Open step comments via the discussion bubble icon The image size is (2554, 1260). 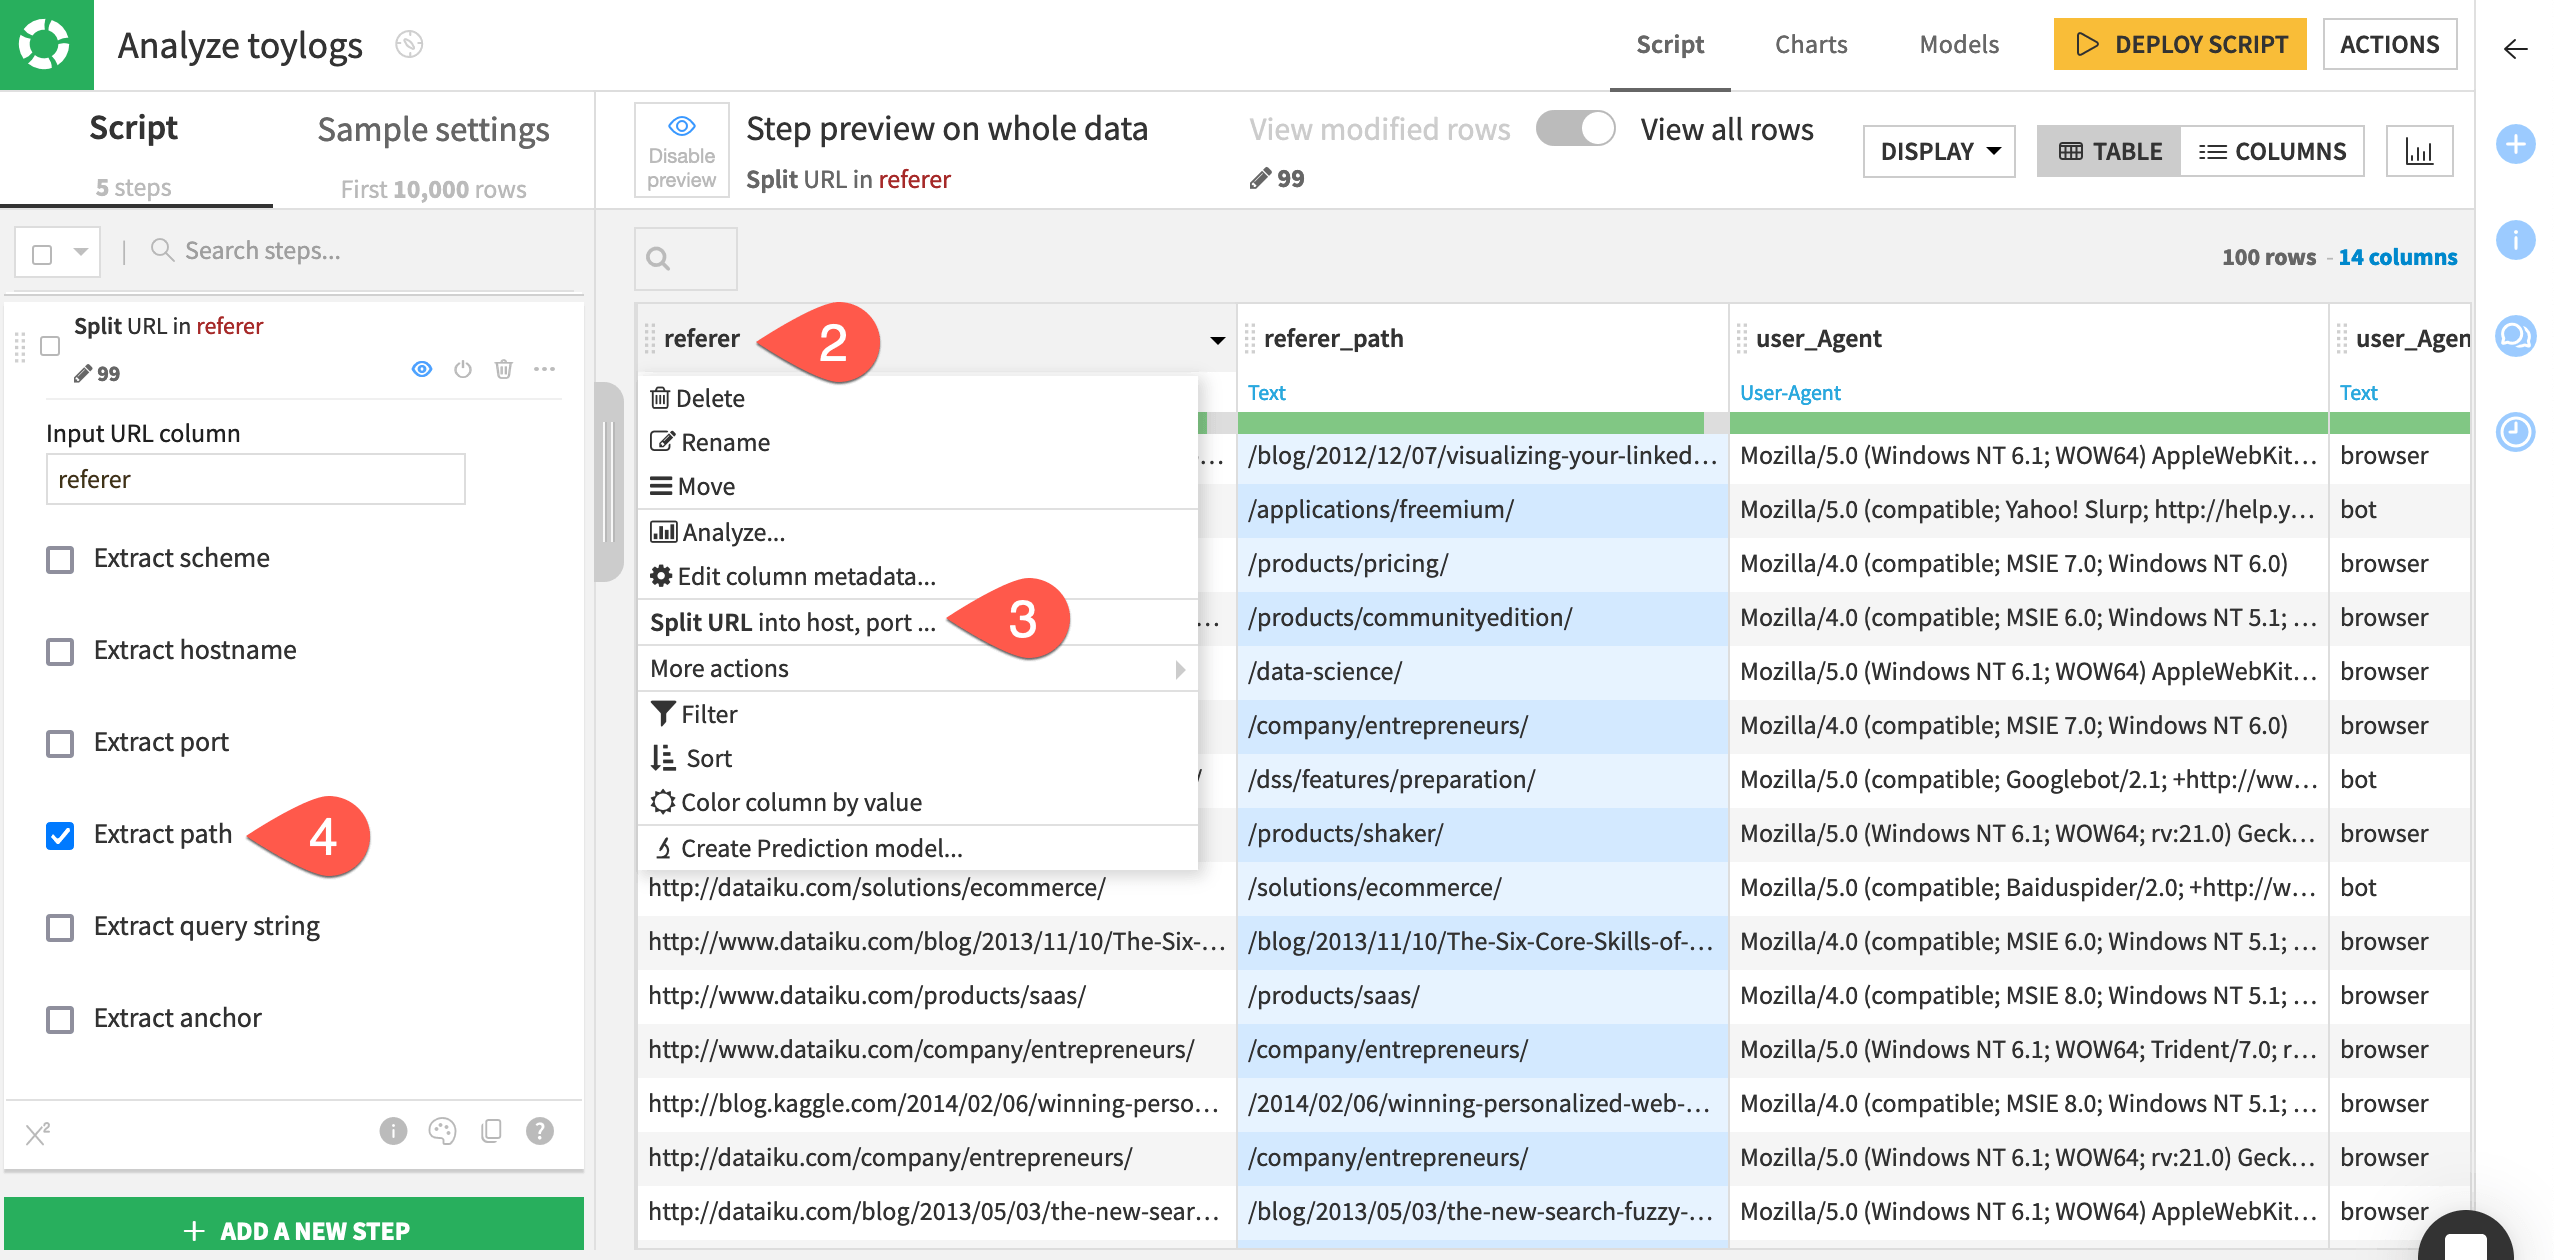[2516, 330]
